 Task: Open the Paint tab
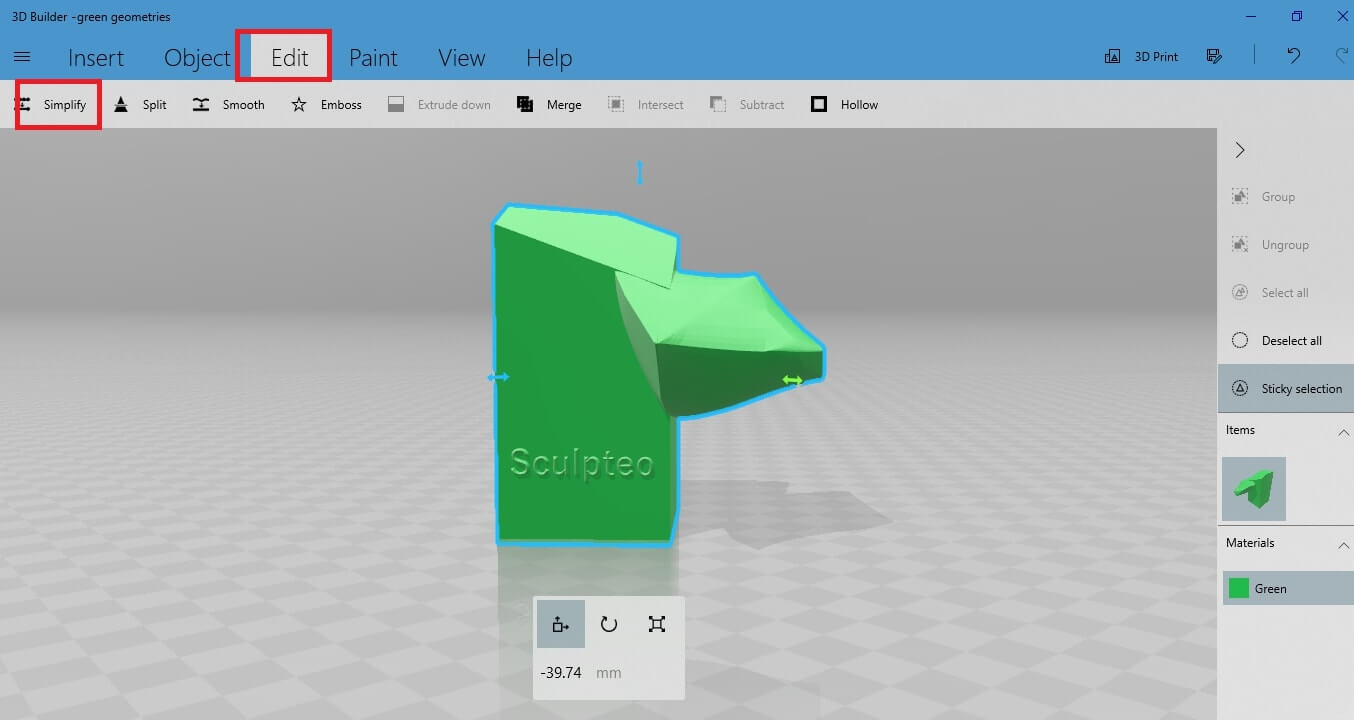click(373, 58)
